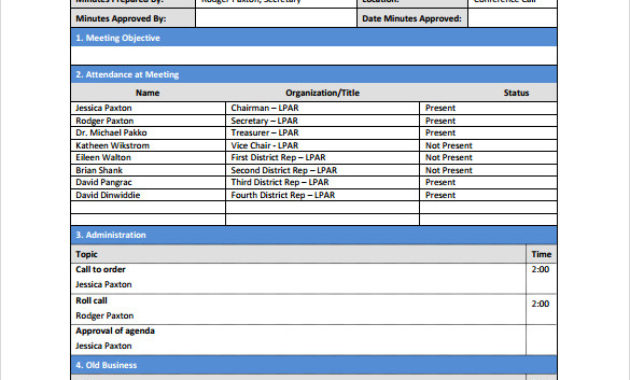
Task: Click the 'Roll call' topic
Action: click(x=91, y=301)
